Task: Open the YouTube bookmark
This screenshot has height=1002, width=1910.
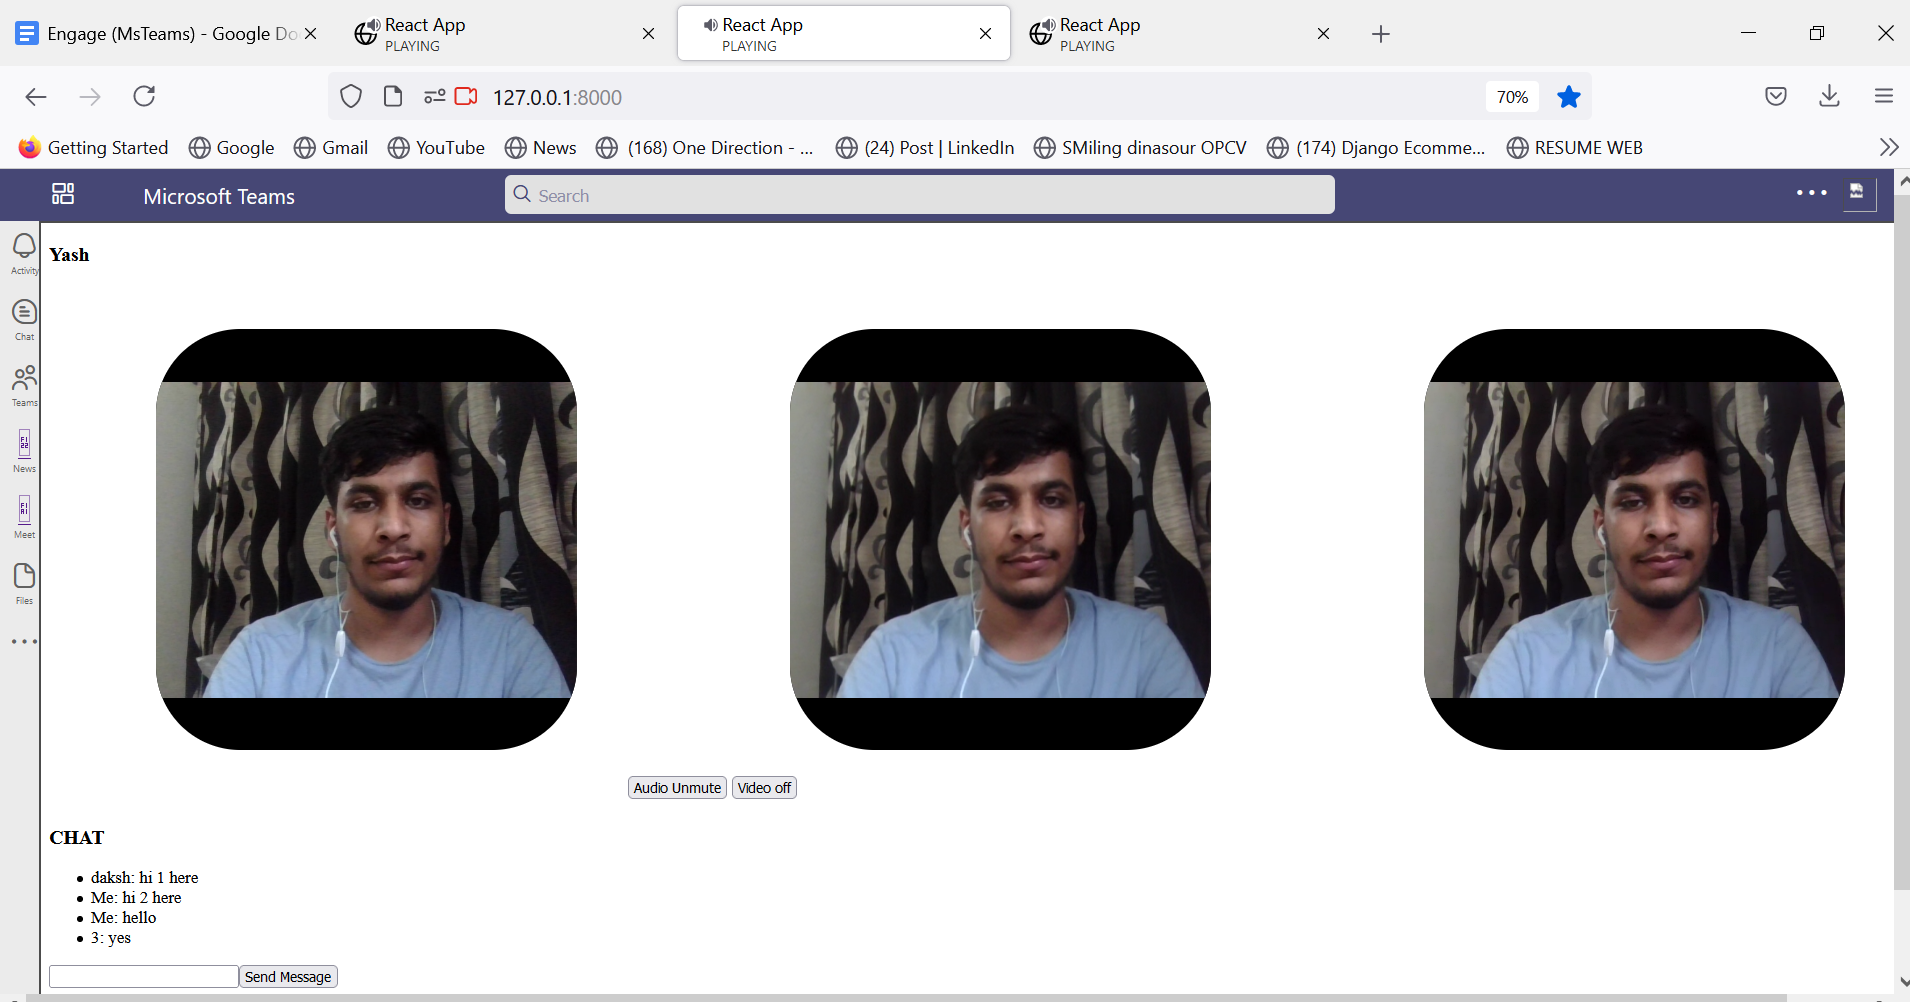Action: click(x=449, y=147)
